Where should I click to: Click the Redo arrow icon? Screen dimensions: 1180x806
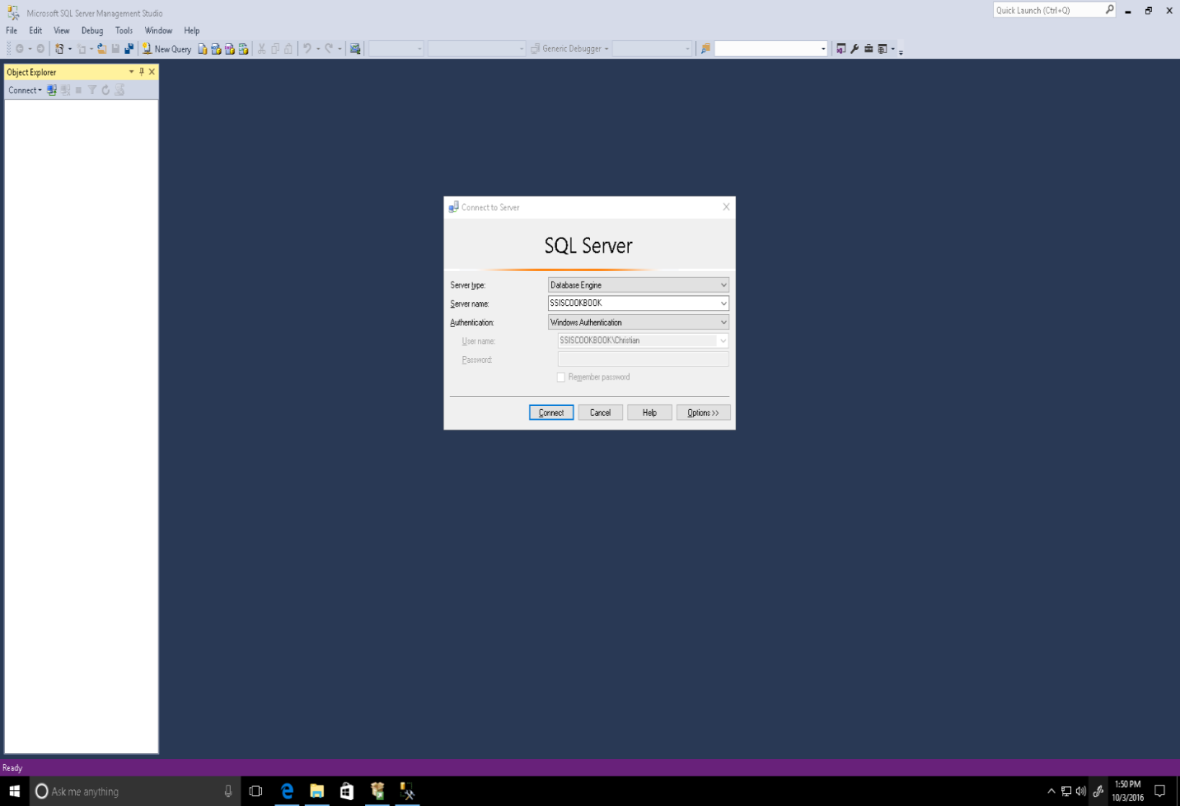(x=328, y=49)
